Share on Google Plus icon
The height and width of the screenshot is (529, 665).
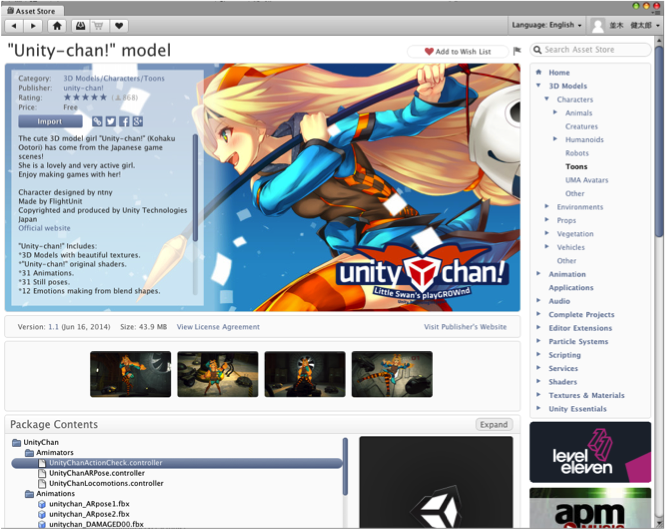(x=137, y=121)
